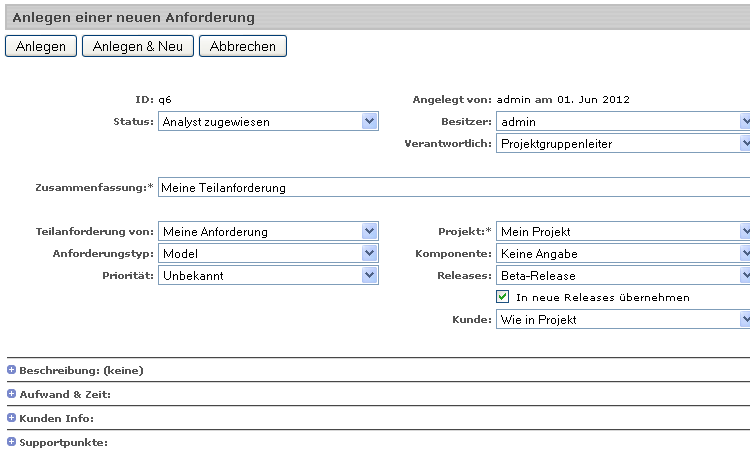Expand the Aufwand & Zeit plus icon
750x457 pixels.
click(x=12, y=394)
